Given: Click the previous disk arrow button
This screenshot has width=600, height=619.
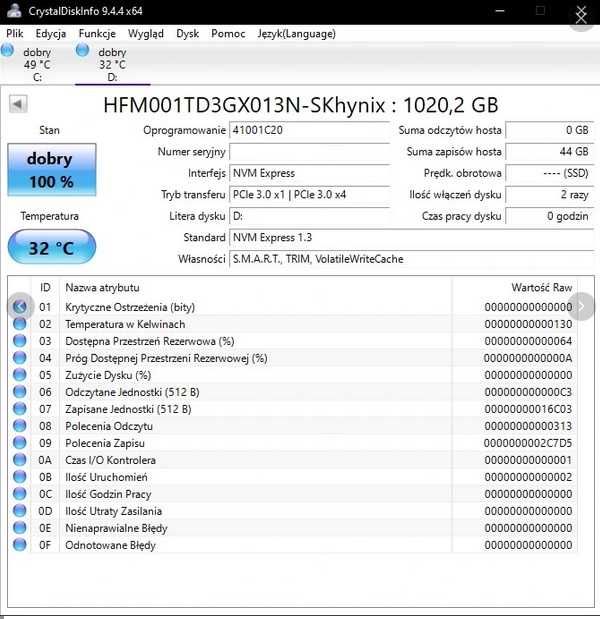Looking at the screenshot, I should click(18, 104).
